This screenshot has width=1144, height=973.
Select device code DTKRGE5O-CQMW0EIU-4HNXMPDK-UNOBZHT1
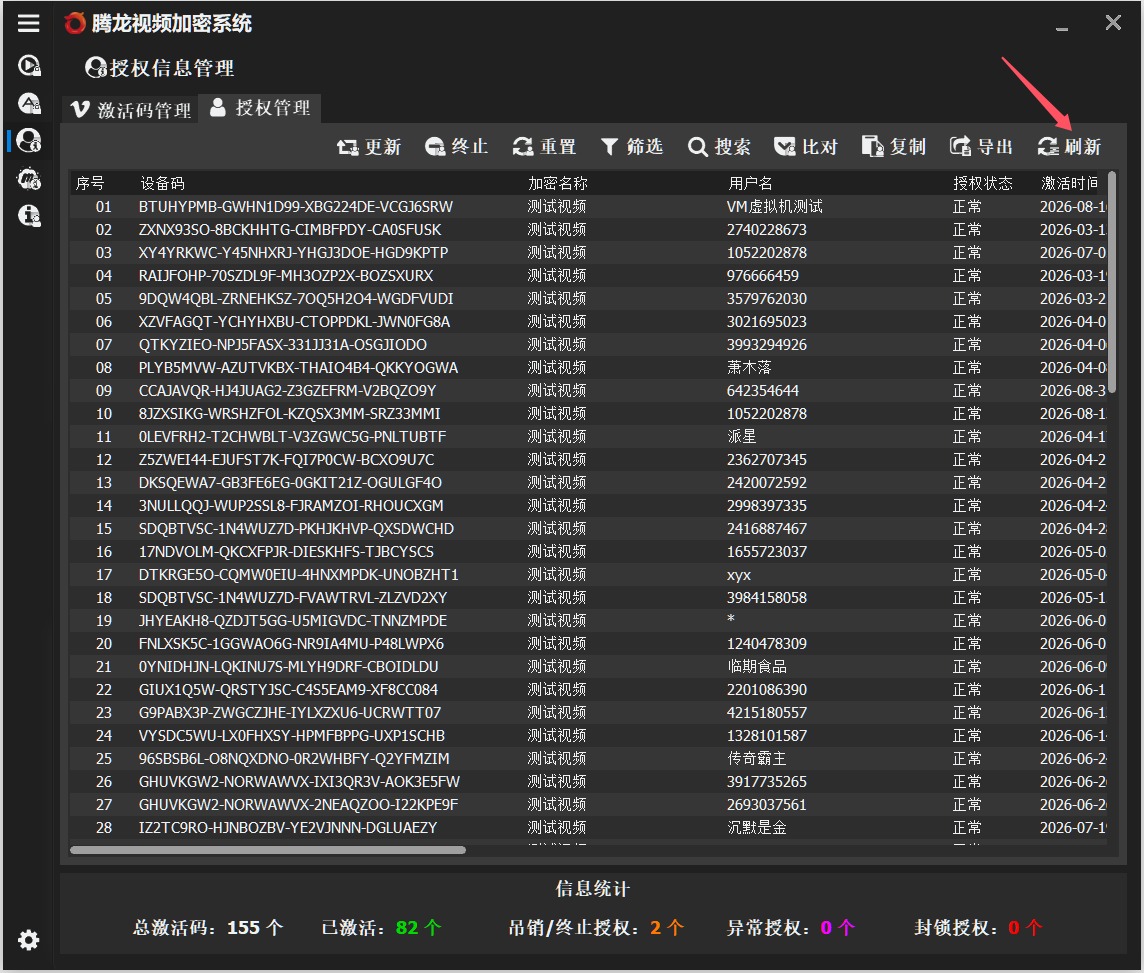(298, 575)
